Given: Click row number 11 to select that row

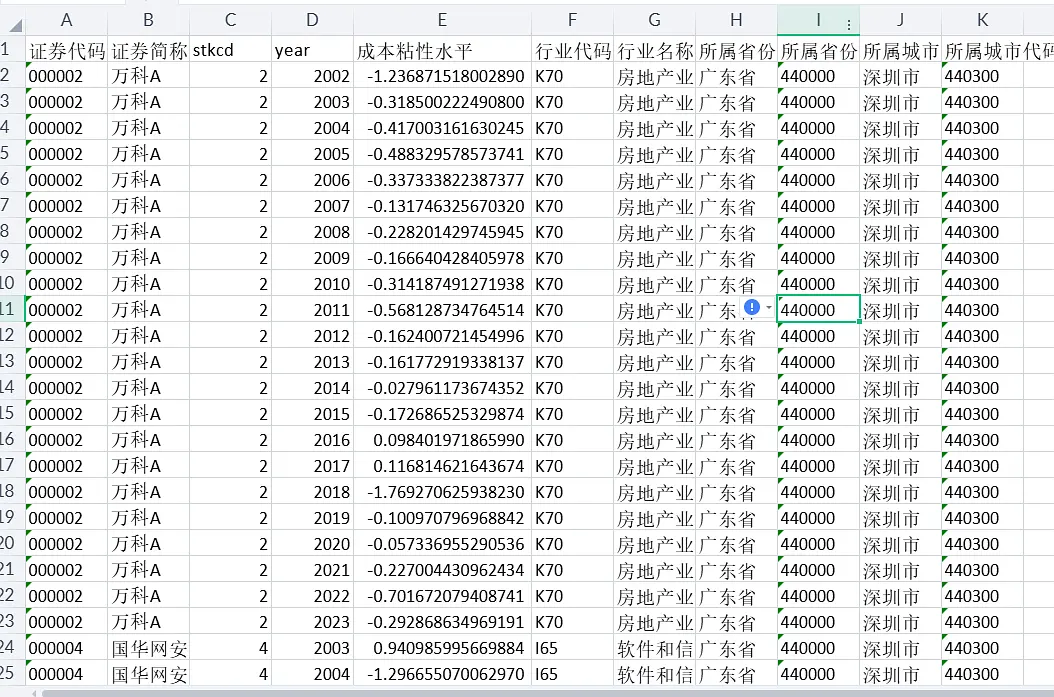Looking at the screenshot, I should tap(14, 309).
